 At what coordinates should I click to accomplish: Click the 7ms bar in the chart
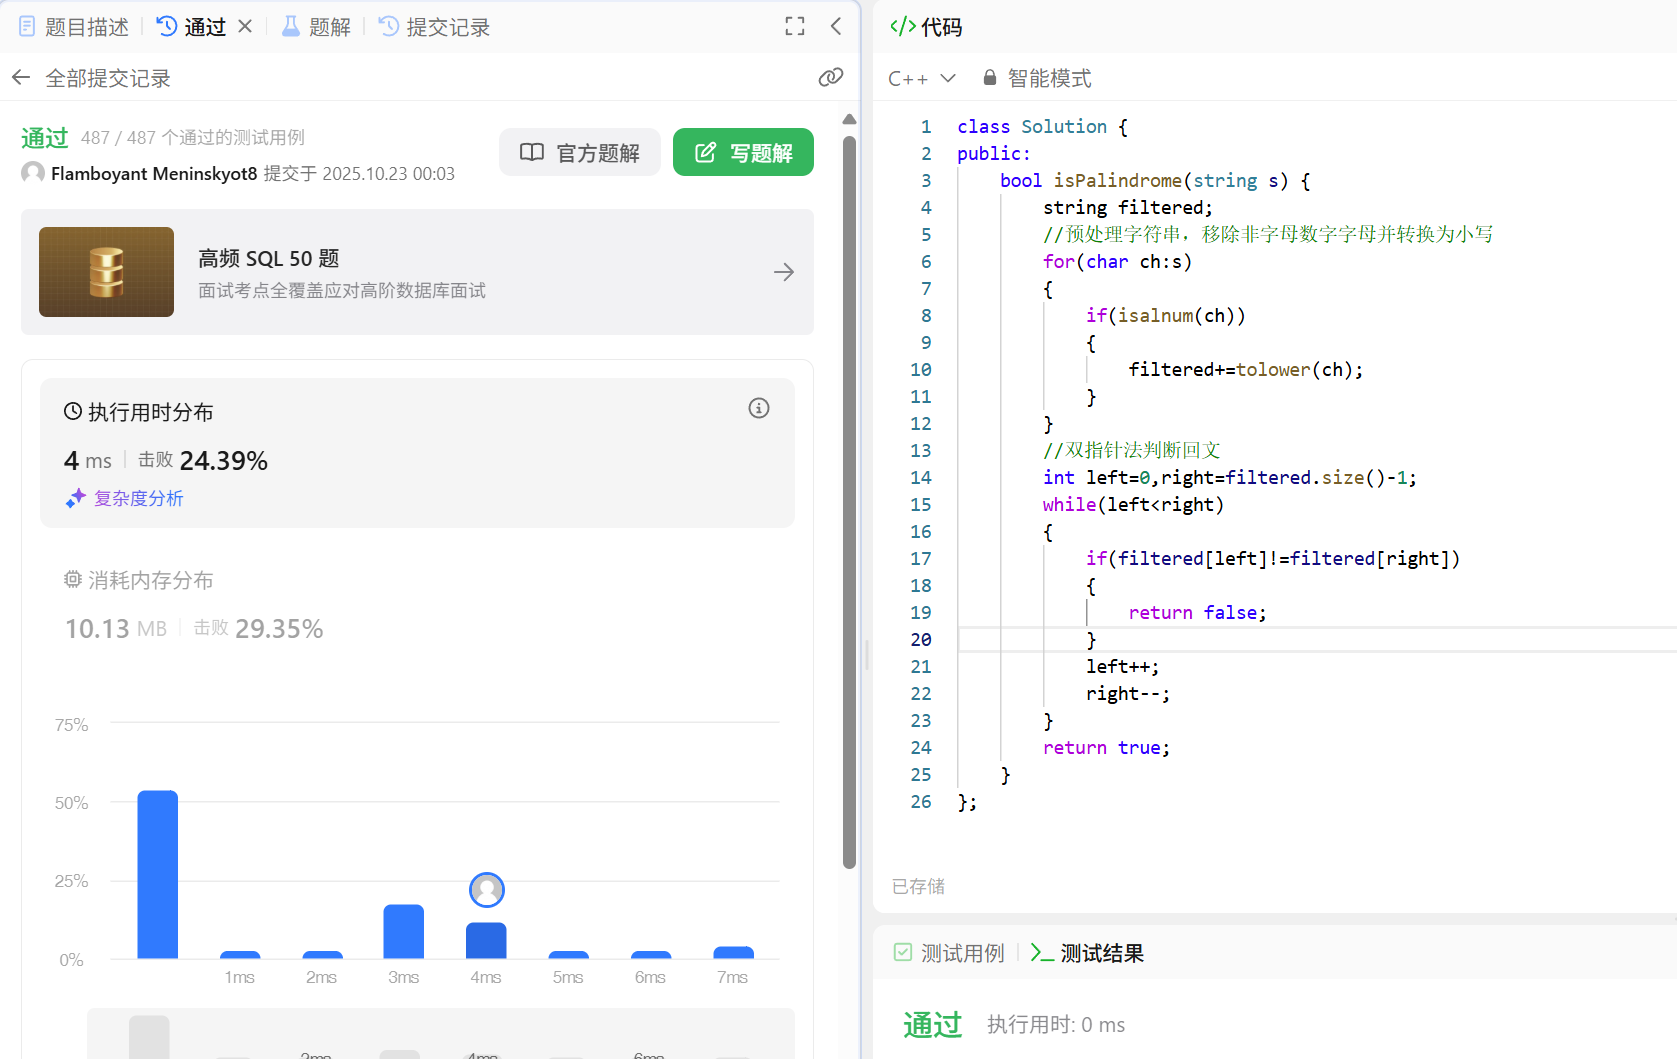[x=733, y=953]
